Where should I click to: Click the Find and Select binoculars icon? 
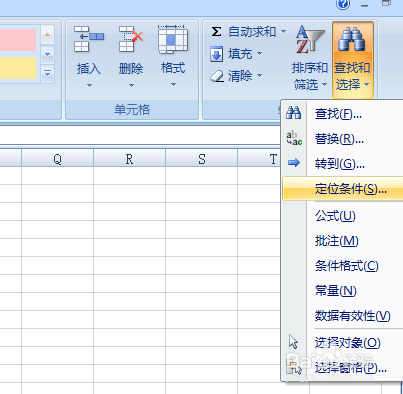[x=352, y=39]
